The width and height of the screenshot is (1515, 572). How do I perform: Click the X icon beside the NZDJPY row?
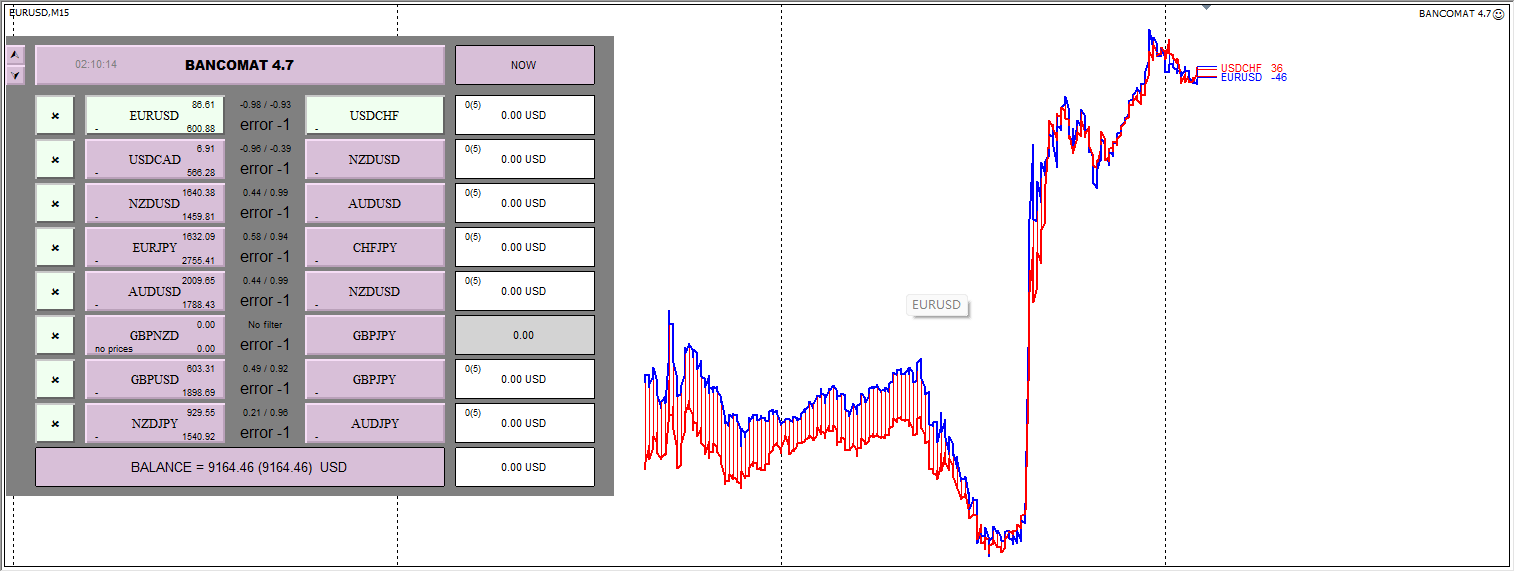click(55, 423)
